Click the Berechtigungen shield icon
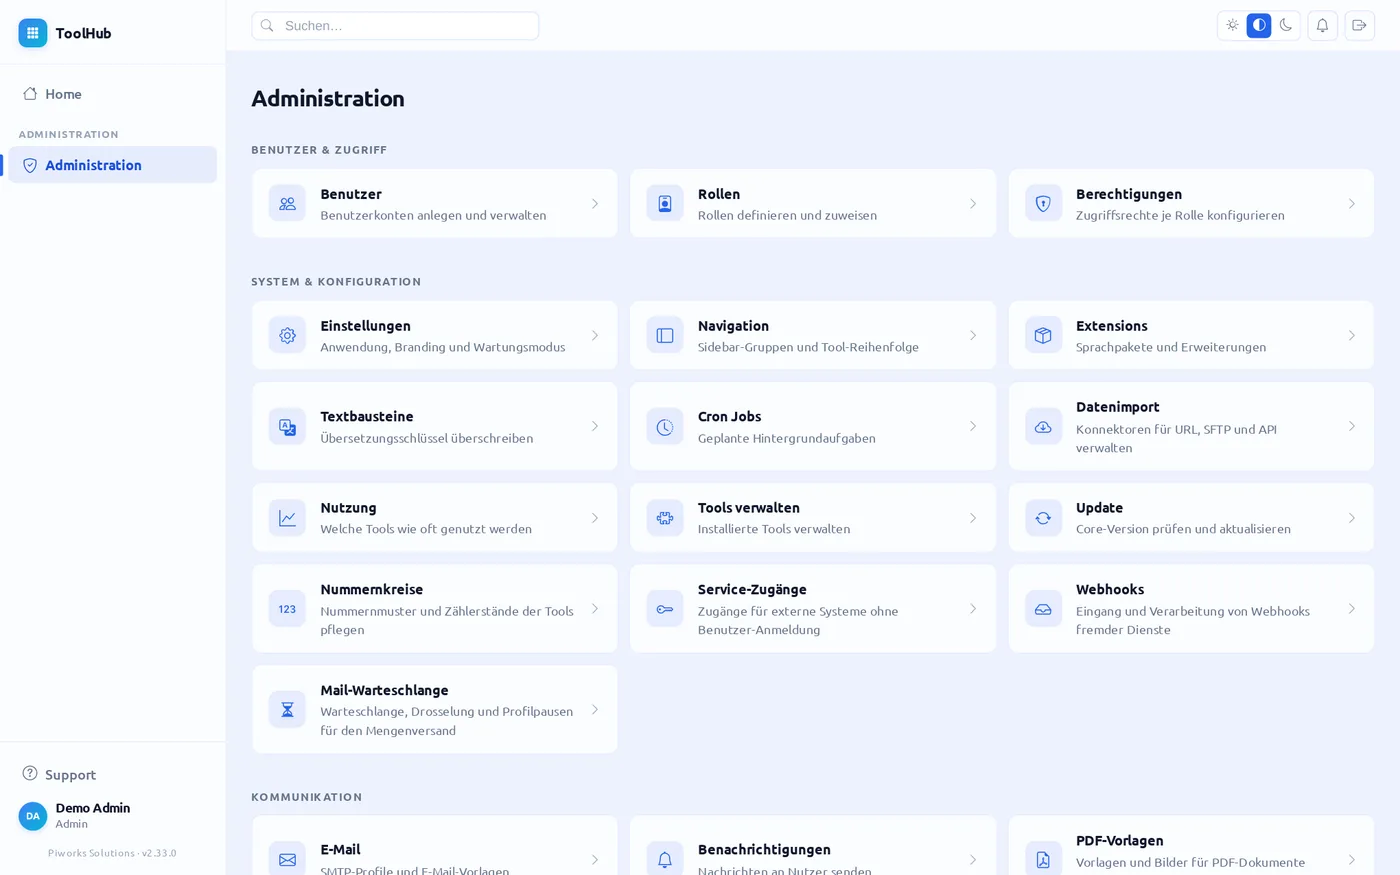The image size is (1400, 875). 1043,204
